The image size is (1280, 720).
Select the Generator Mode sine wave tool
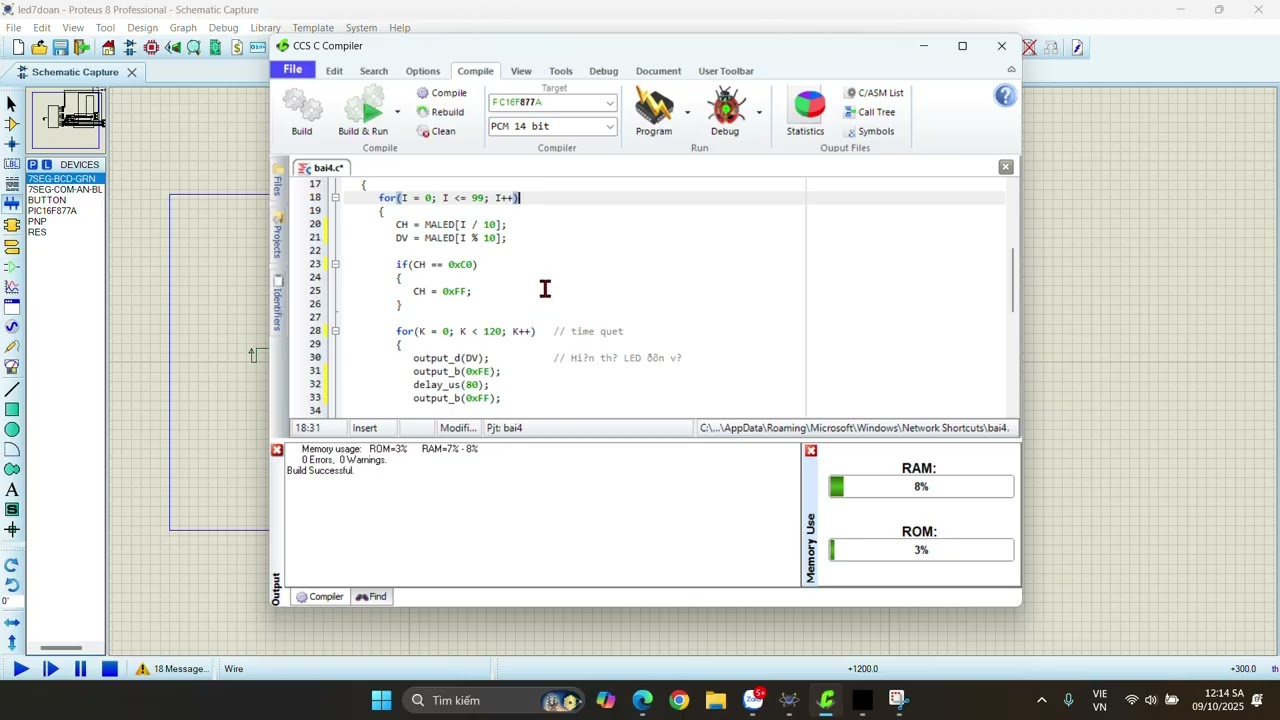pos(12,327)
